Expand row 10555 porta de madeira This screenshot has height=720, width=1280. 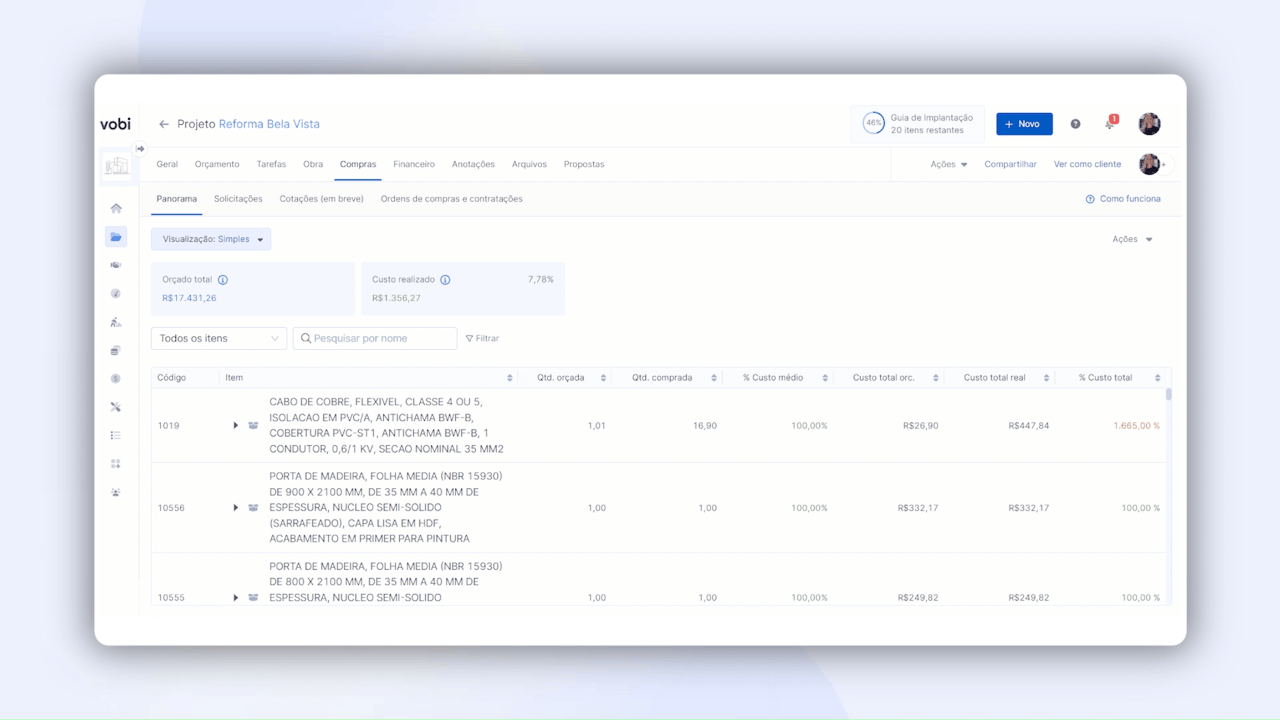click(x=236, y=597)
